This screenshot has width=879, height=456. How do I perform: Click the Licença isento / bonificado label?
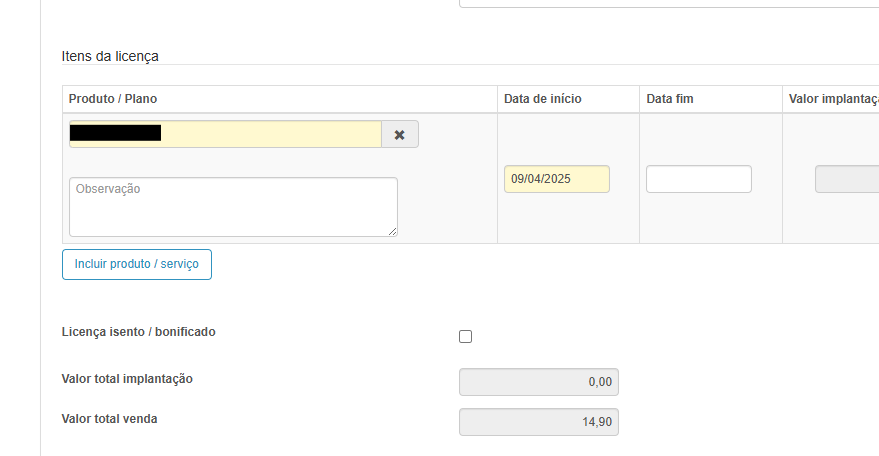tap(138, 331)
